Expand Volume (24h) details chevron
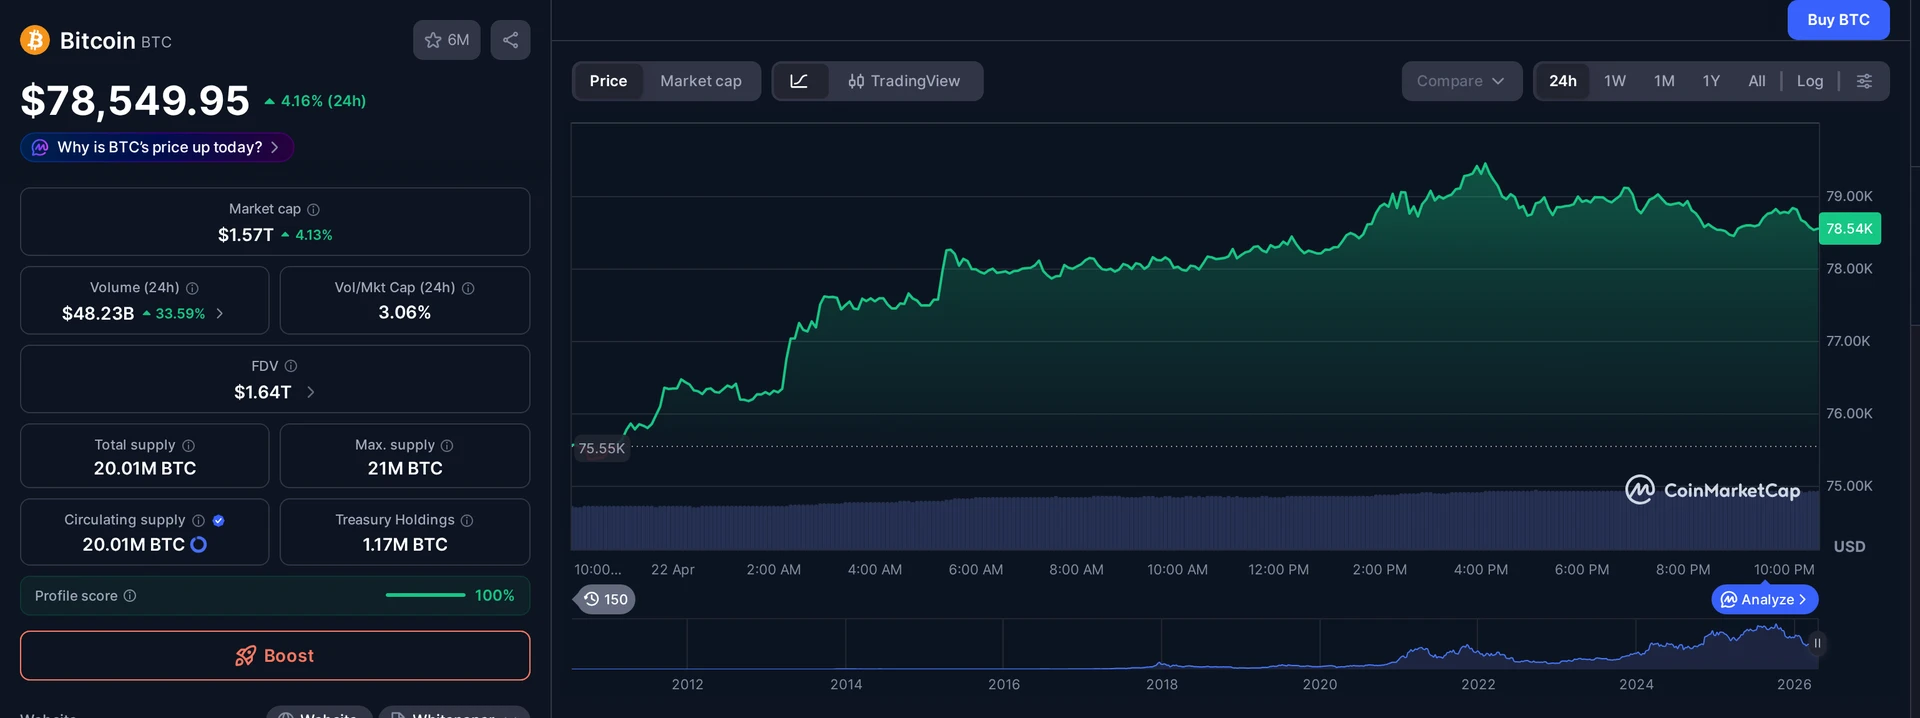Image resolution: width=1920 pixels, height=718 pixels. click(220, 313)
